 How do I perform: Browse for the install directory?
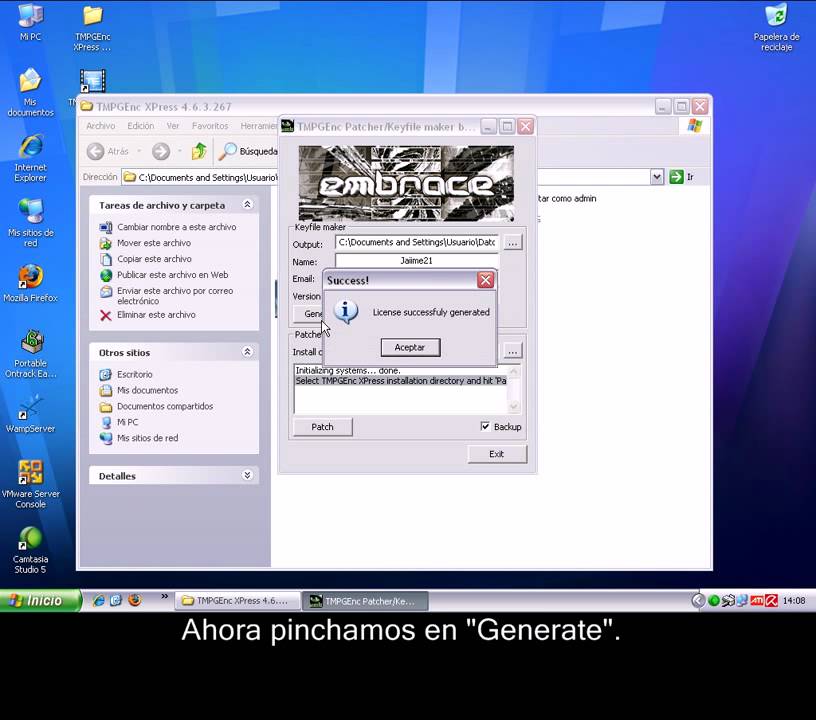(x=513, y=352)
